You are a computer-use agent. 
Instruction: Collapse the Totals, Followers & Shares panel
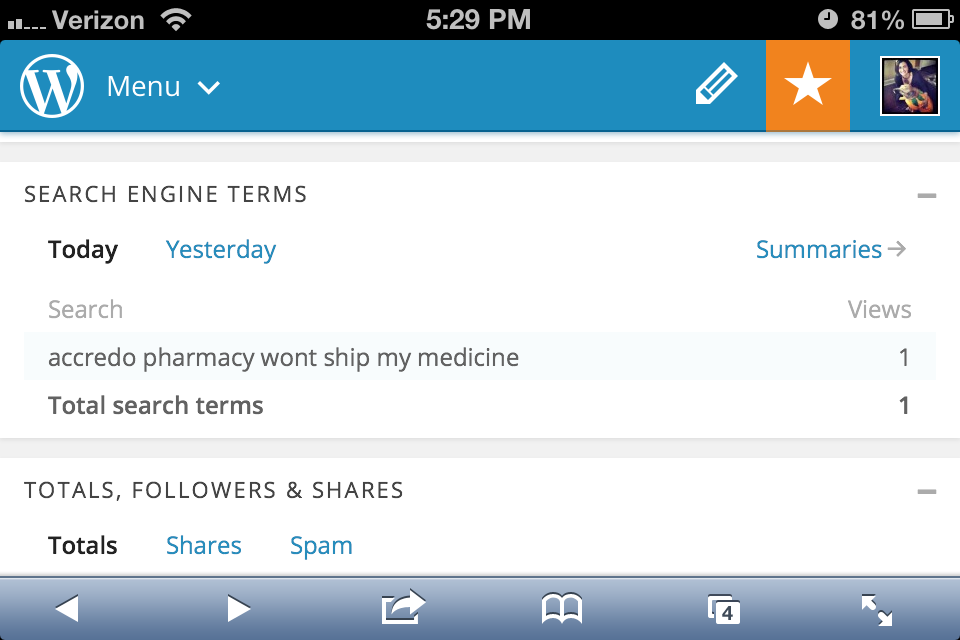click(926, 492)
